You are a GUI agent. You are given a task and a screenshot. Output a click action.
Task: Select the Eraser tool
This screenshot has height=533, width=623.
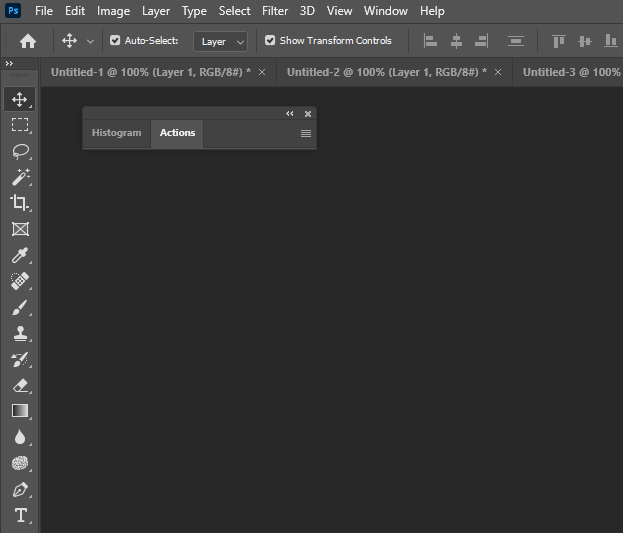20,386
